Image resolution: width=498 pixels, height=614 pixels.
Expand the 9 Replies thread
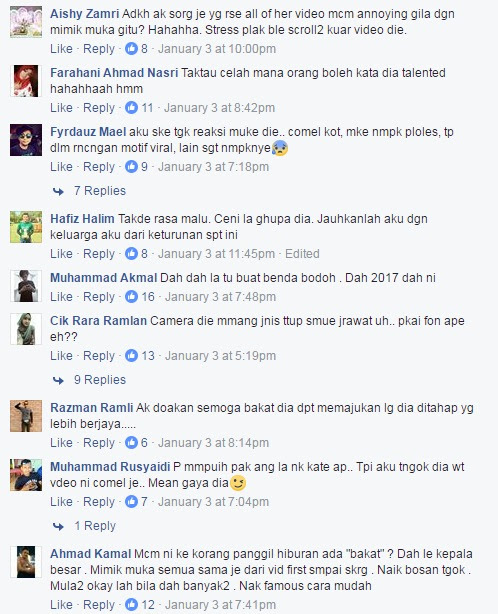pyautogui.click(x=100, y=379)
